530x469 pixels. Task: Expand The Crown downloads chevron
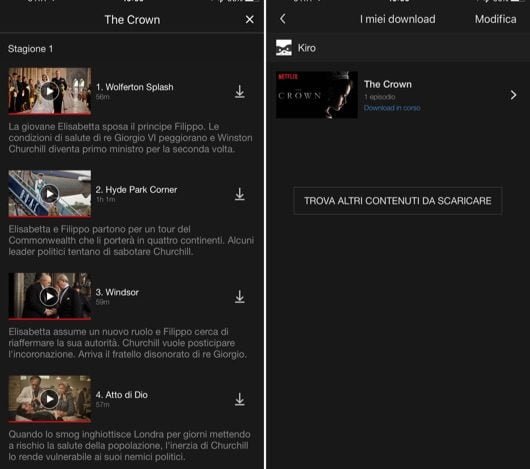[513, 95]
